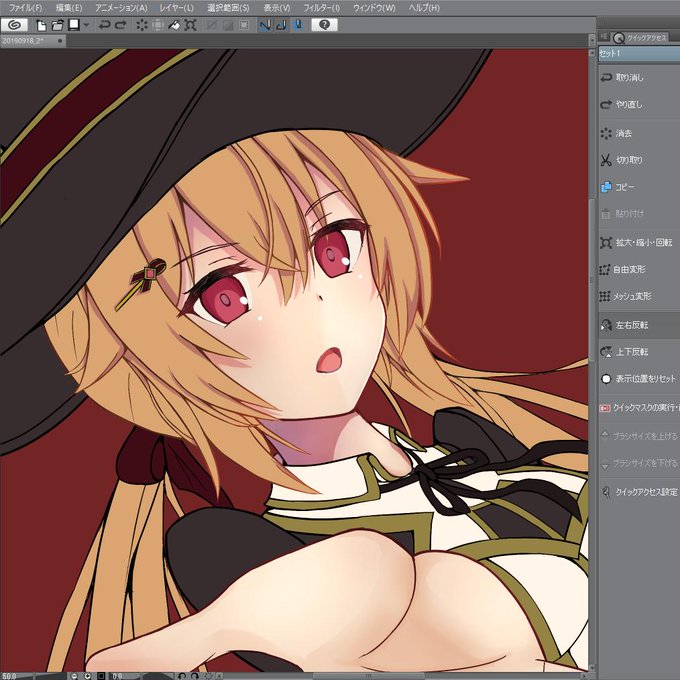Viewport: 680px width, 680px height.
Task: Click ブラシサイズを上げる in quick access
Action: 639,436
